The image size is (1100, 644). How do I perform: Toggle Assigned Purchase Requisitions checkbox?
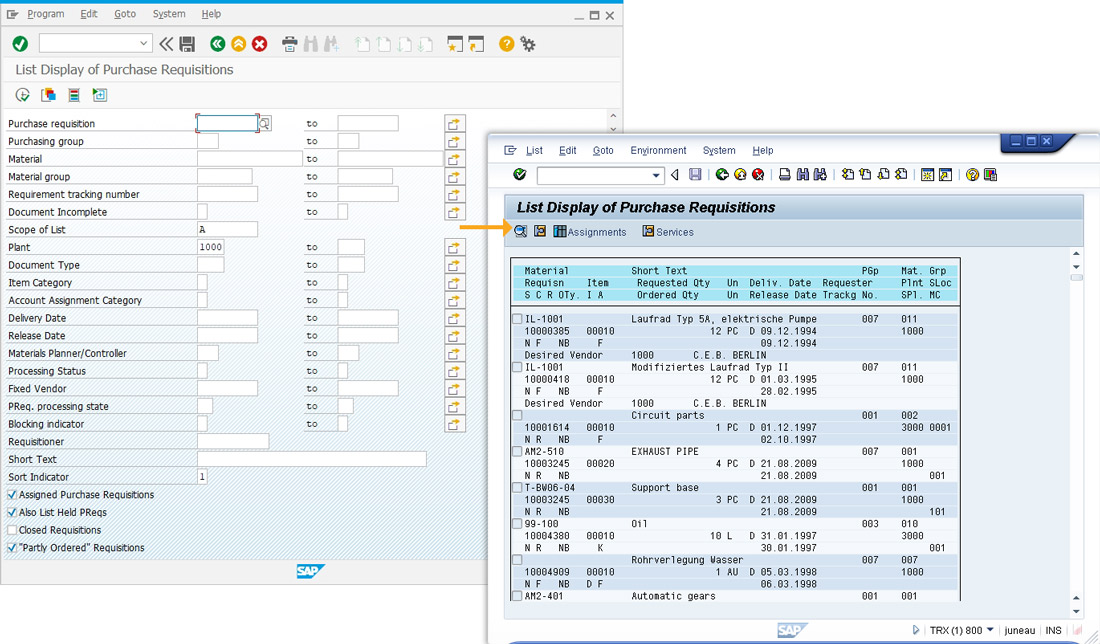coord(12,495)
